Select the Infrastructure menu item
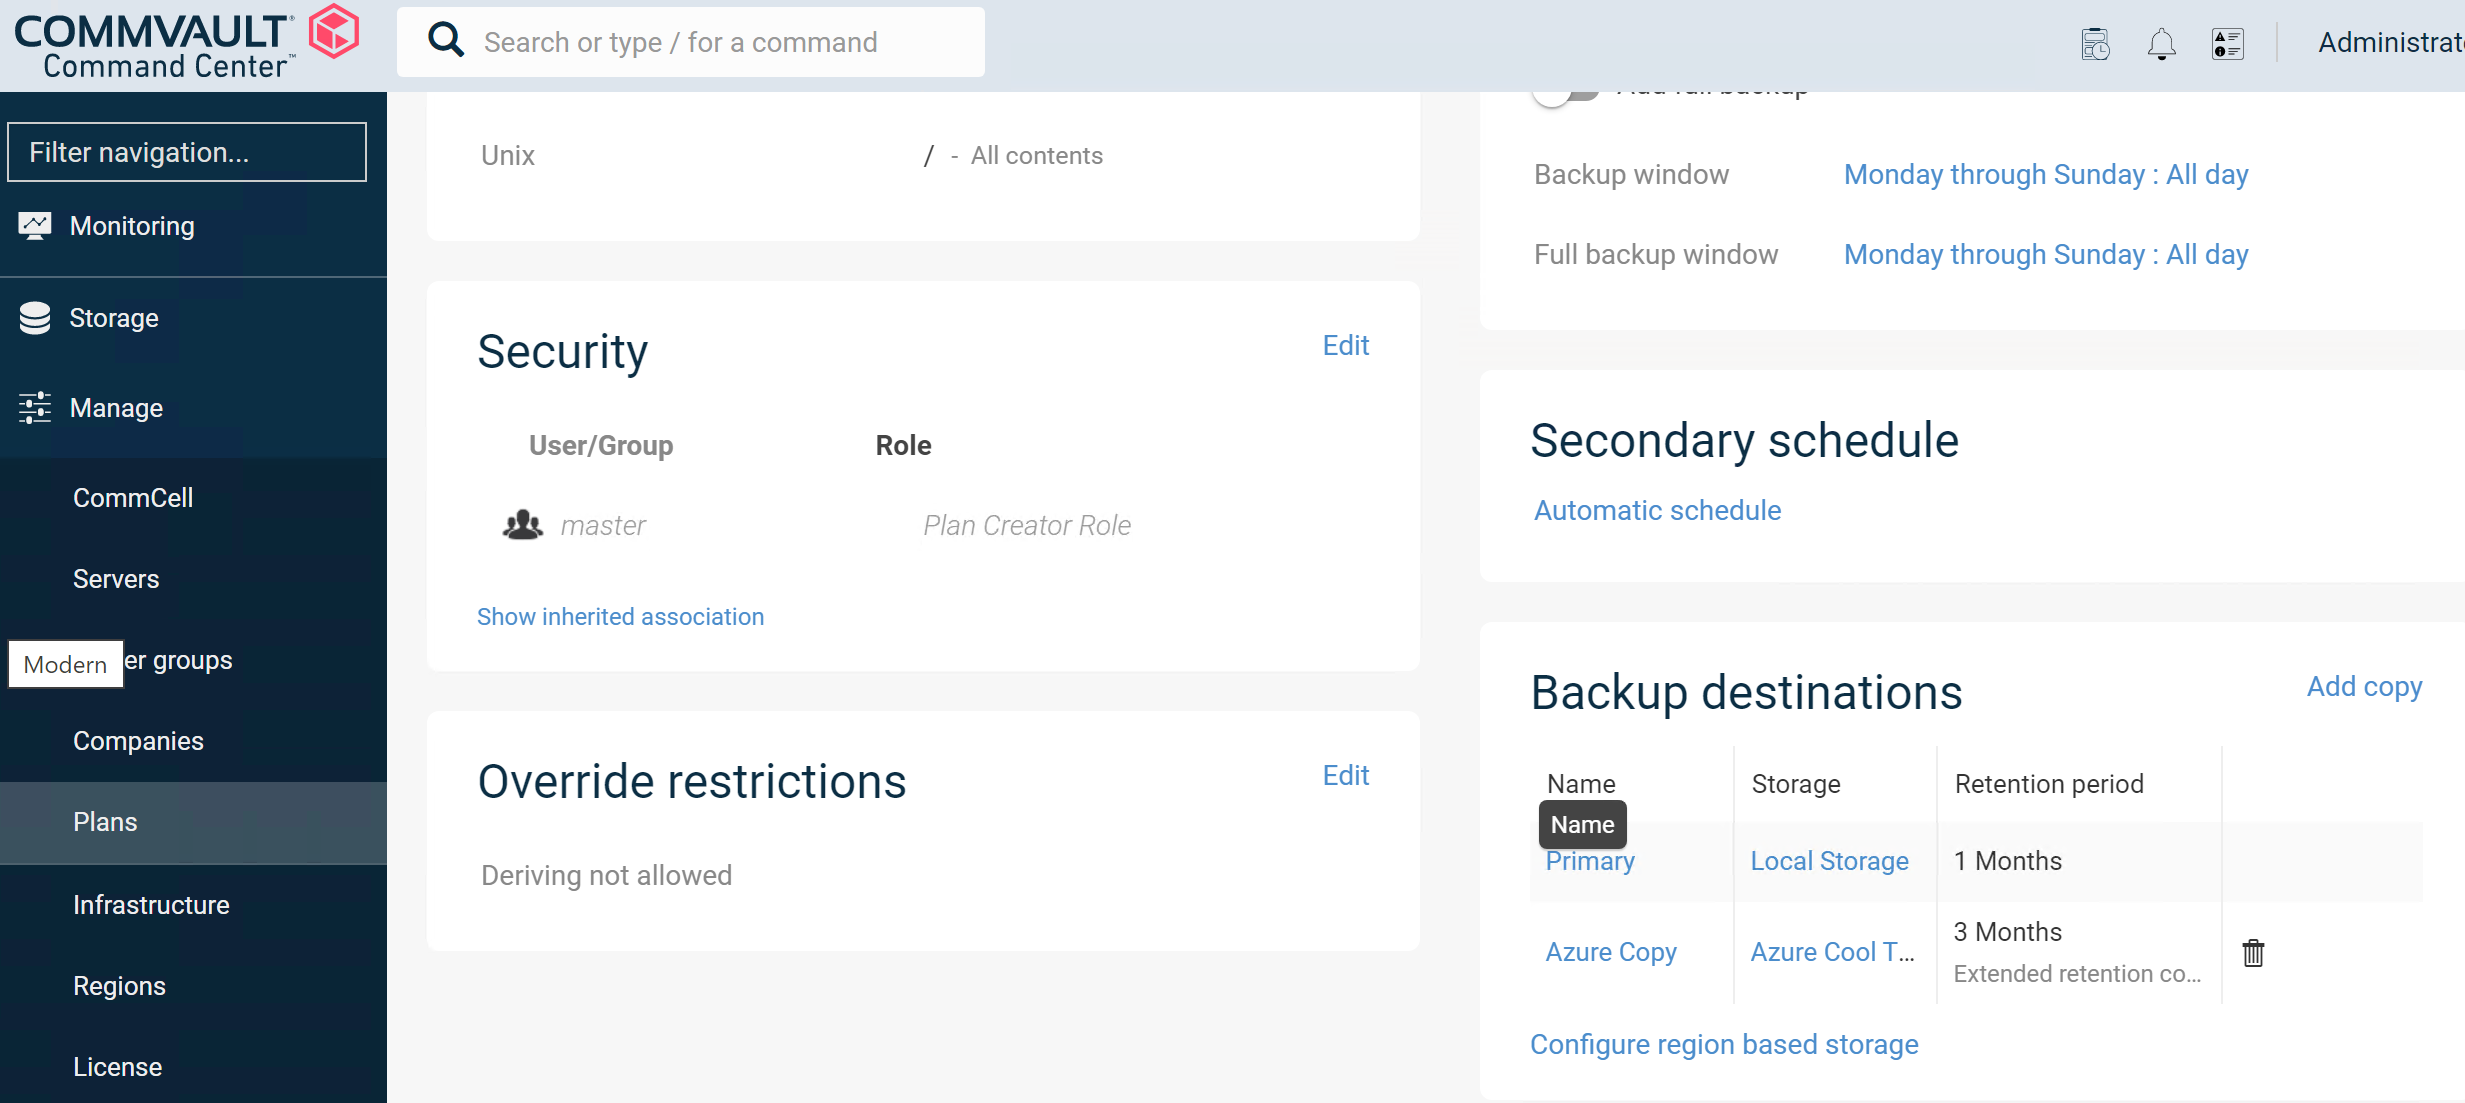The width and height of the screenshot is (2465, 1103). coord(151,903)
